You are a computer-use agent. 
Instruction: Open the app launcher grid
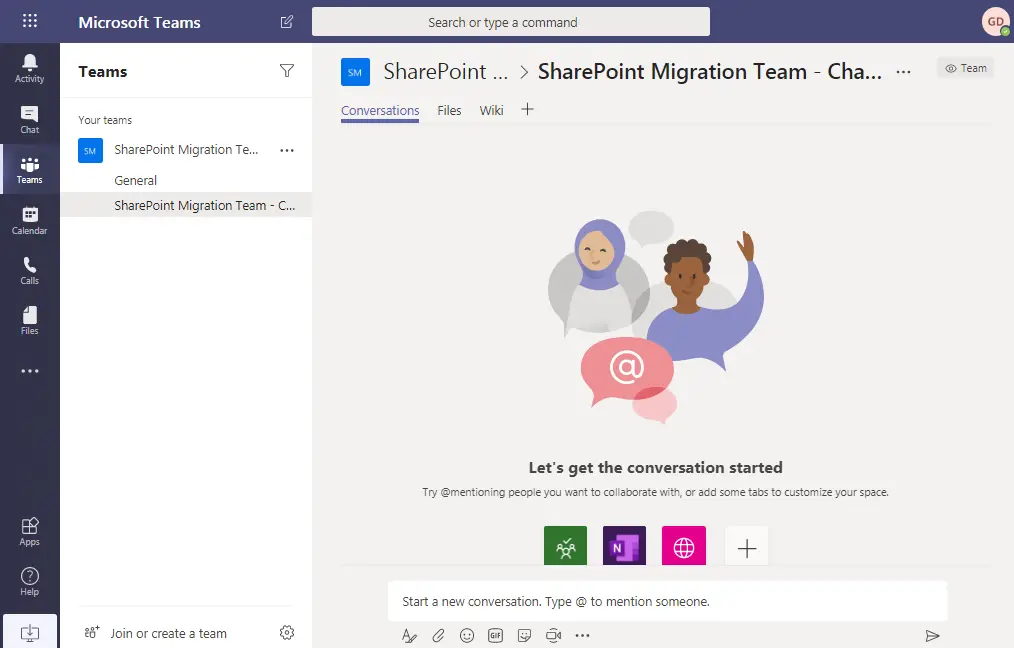(x=30, y=21)
